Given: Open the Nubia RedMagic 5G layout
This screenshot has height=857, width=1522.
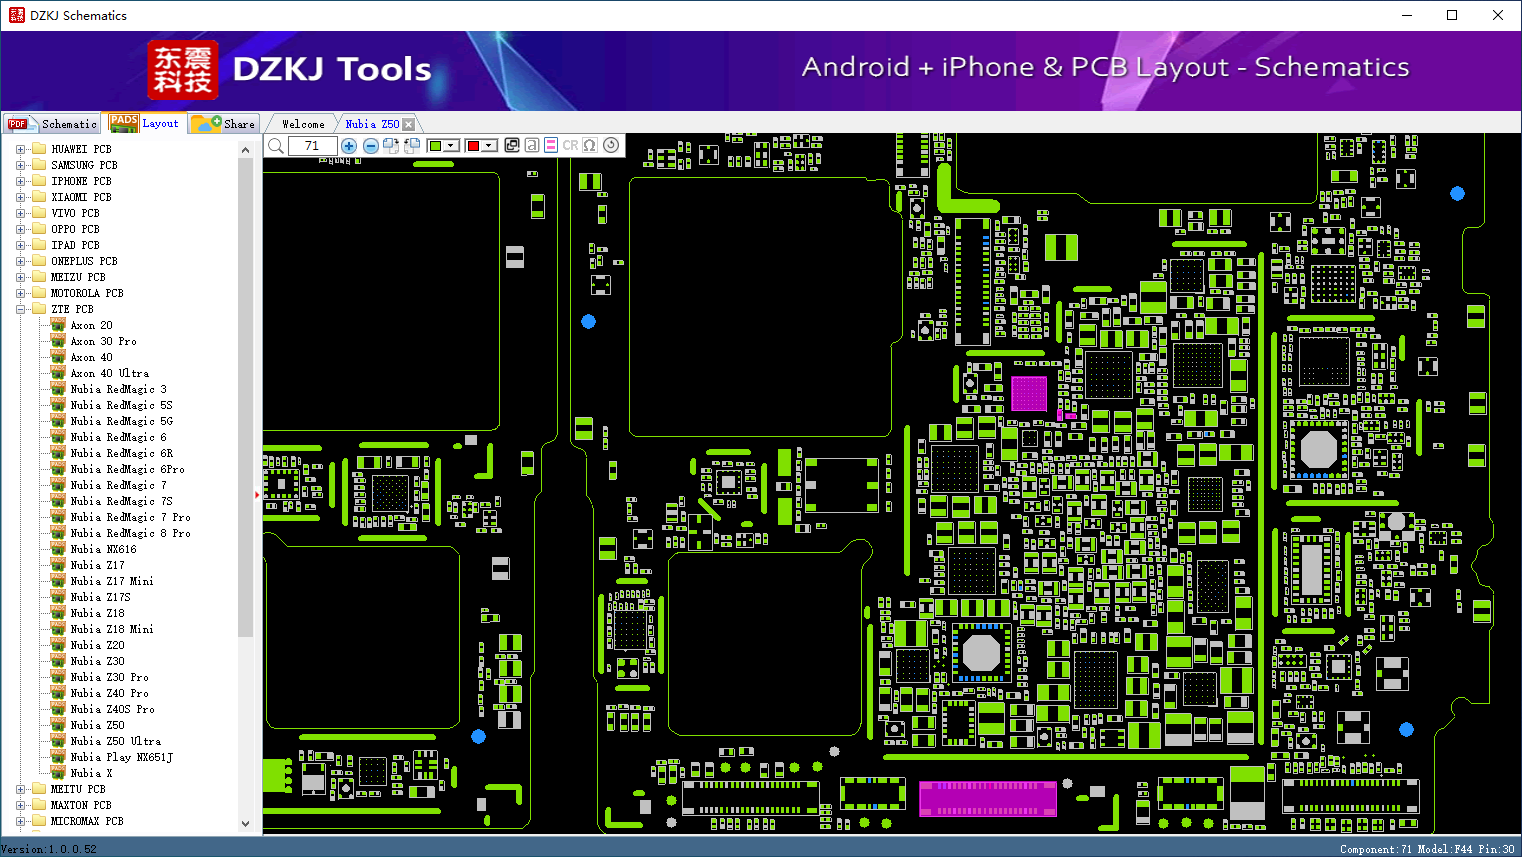Looking at the screenshot, I should (x=121, y=421).
